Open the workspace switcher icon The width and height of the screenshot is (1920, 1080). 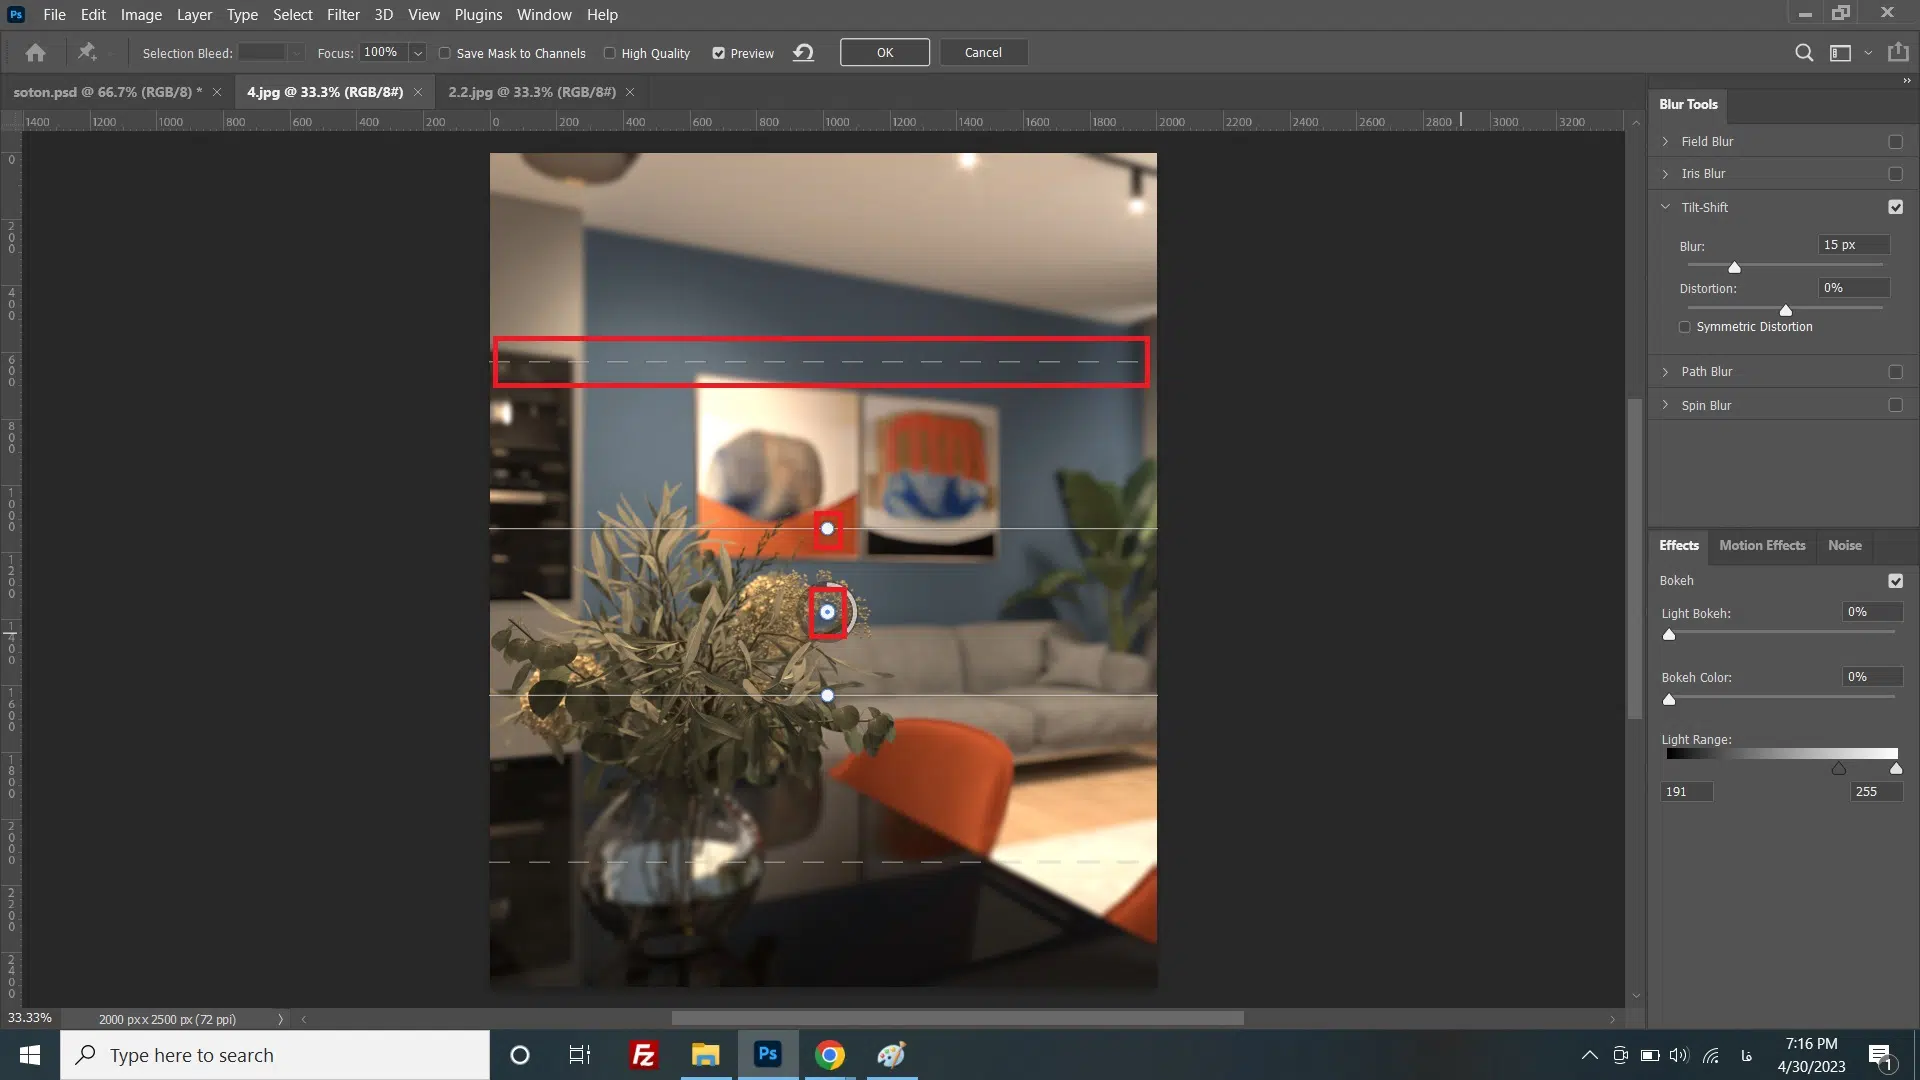point(1840,53)
